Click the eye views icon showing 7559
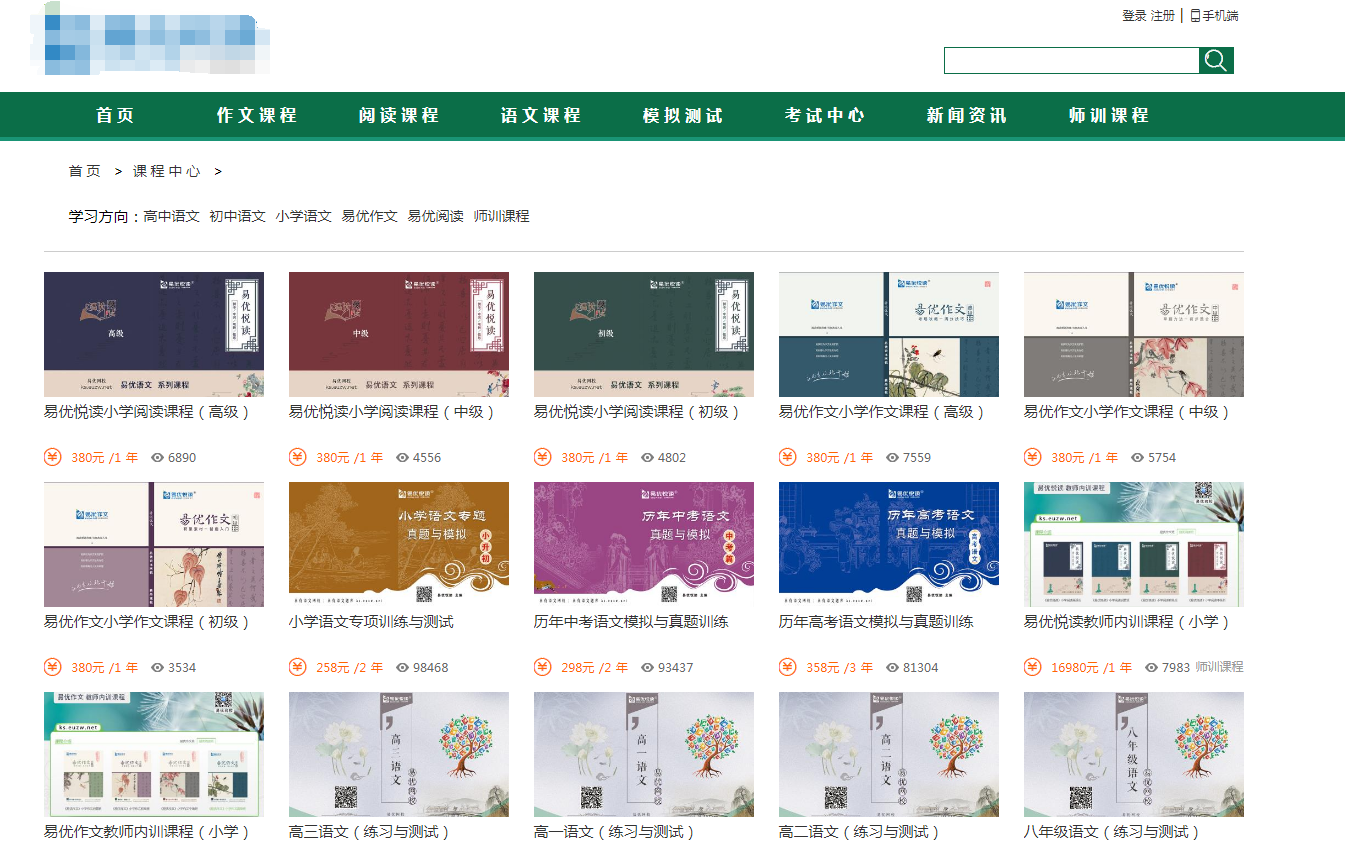Viewport: 1345px width, 859px height. (892, 458)
